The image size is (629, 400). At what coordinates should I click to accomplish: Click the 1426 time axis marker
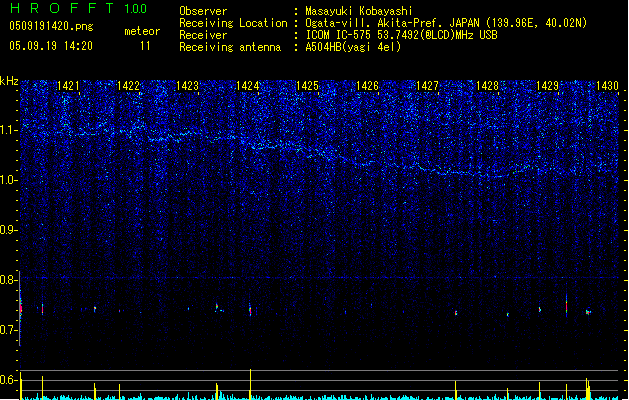[x=367, y=86]
